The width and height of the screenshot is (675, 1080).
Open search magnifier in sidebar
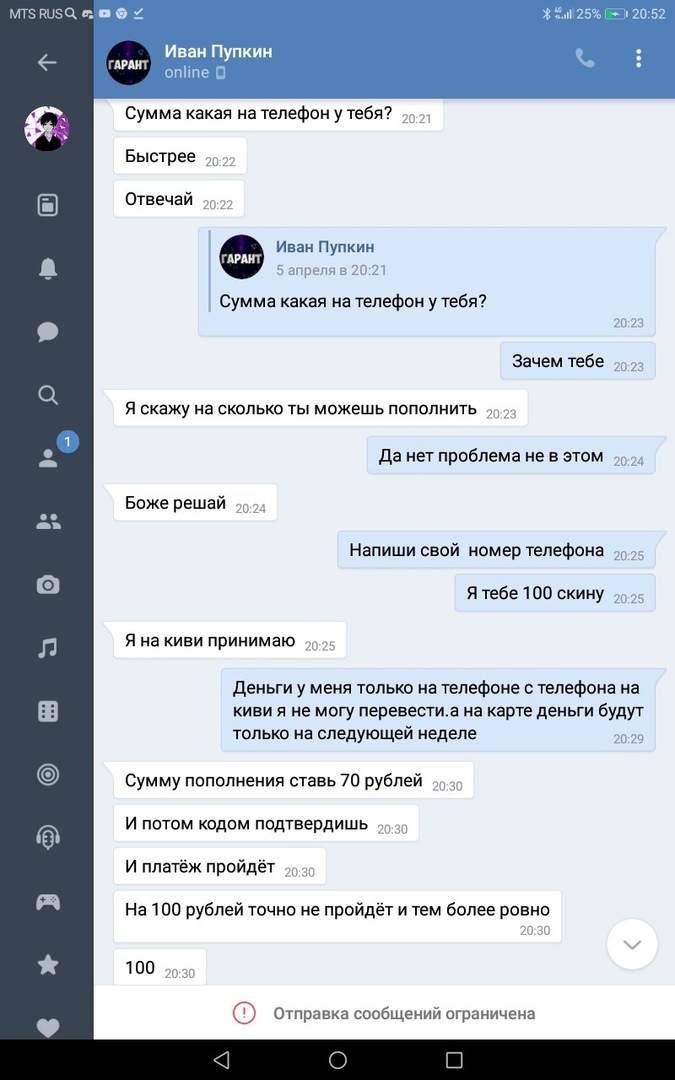(48, 395)
